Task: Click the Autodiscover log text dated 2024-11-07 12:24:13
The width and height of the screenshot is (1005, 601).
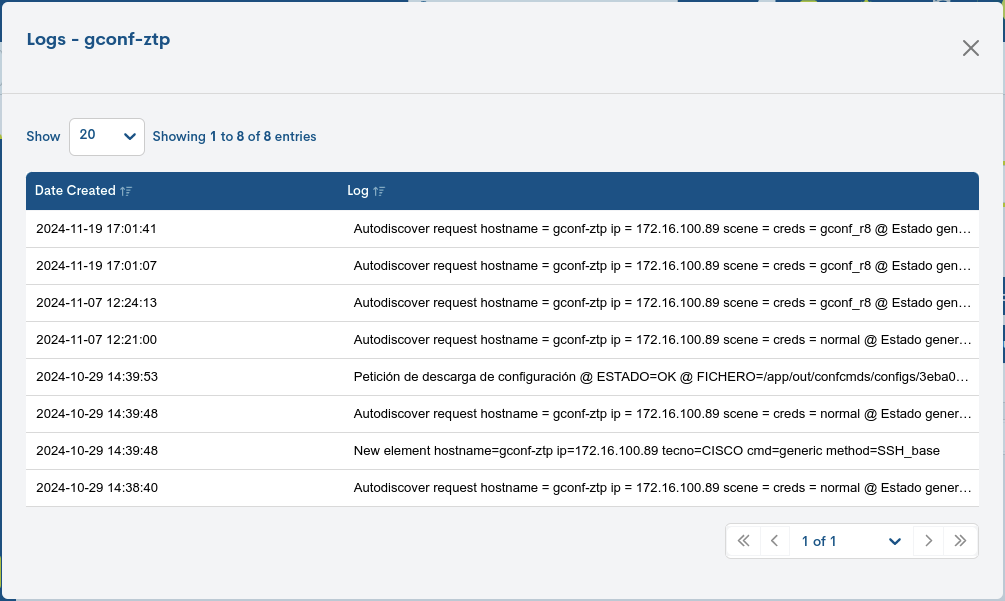Action: (662, 303)
